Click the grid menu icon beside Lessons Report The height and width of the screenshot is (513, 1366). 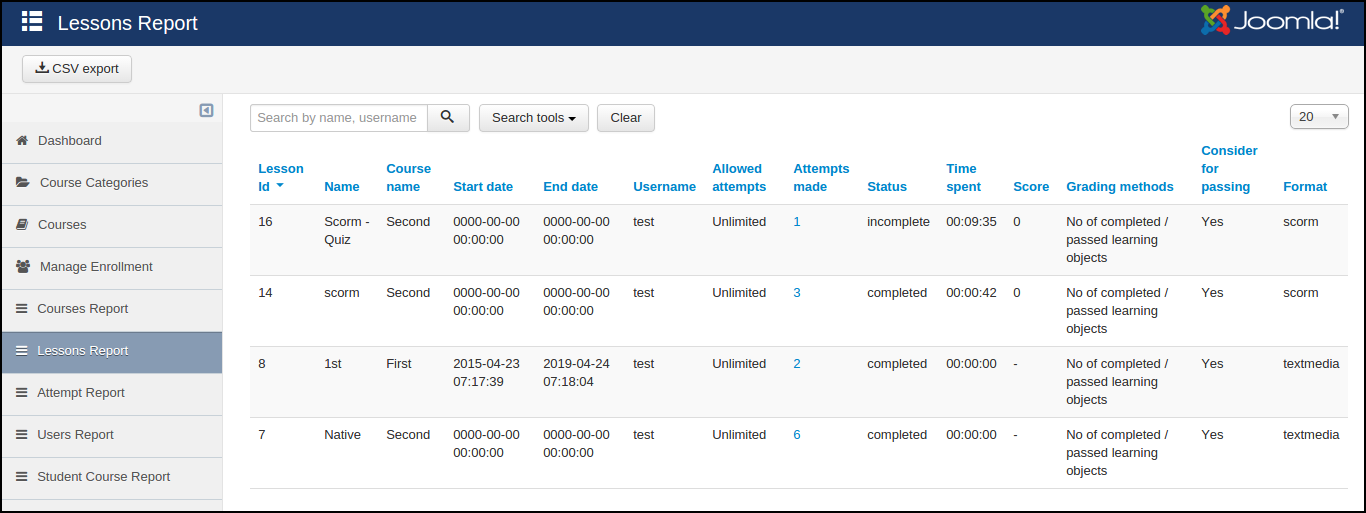pyautogui.click(x=32, y=22)
